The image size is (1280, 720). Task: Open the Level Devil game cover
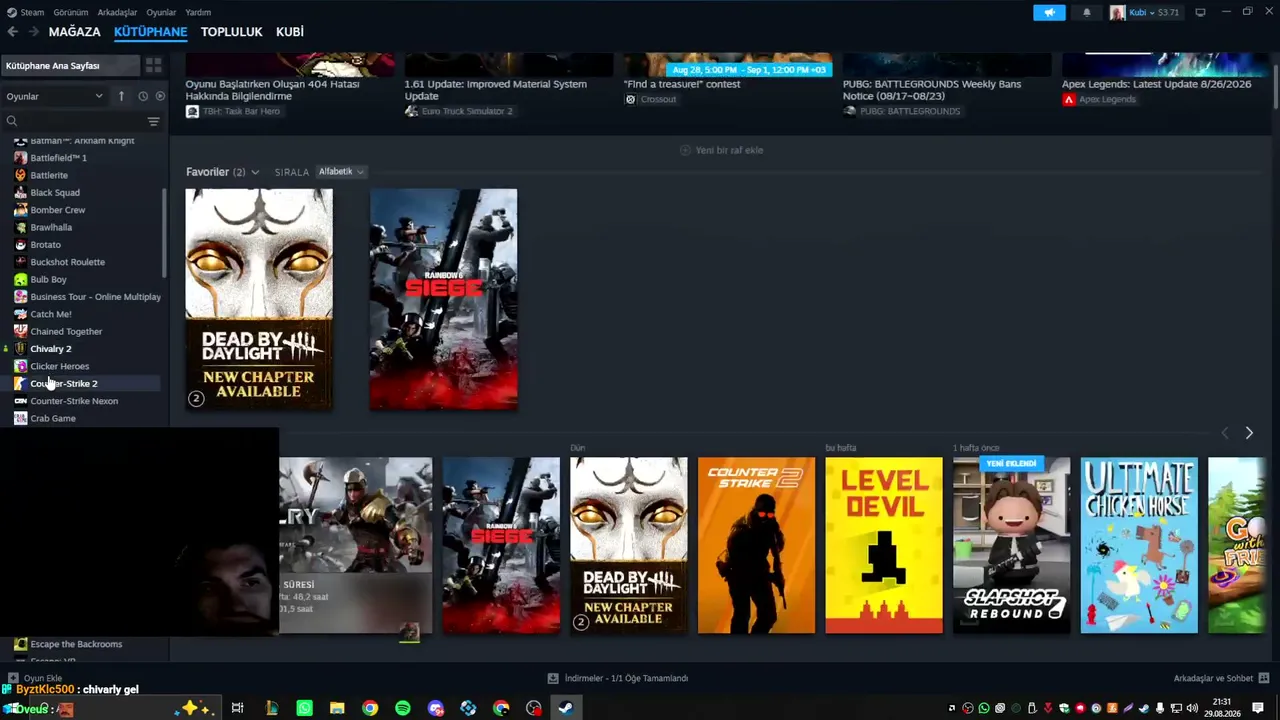884,545
